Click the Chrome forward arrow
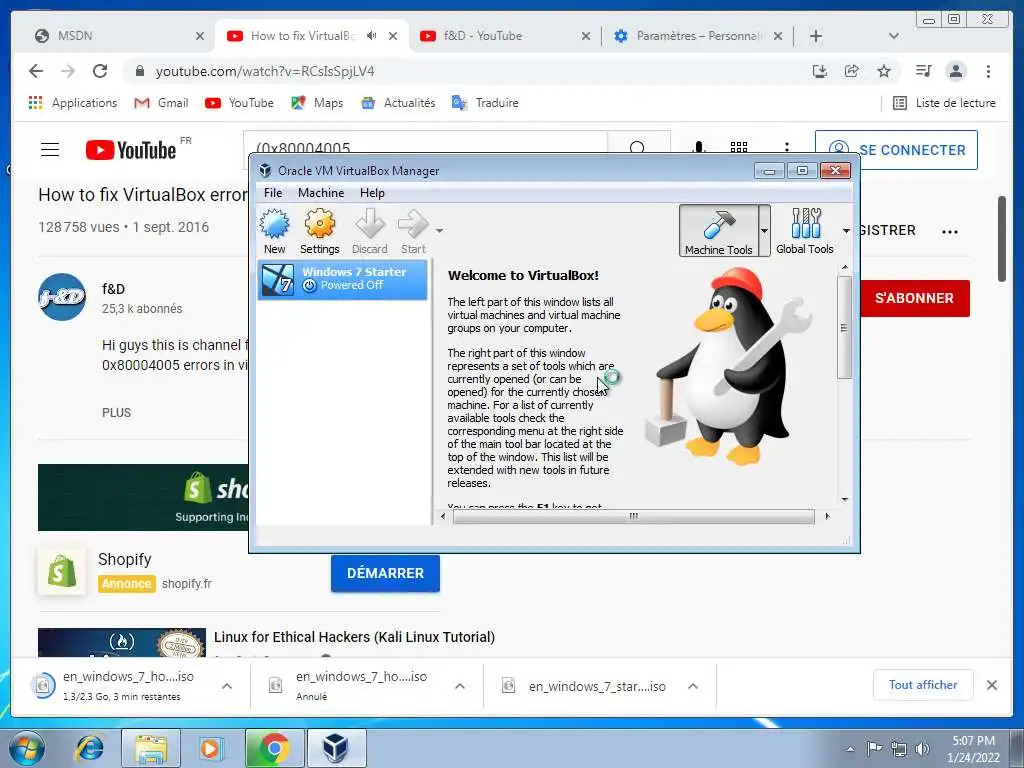This screenshot has width=1024, height=768. [68, 71]
